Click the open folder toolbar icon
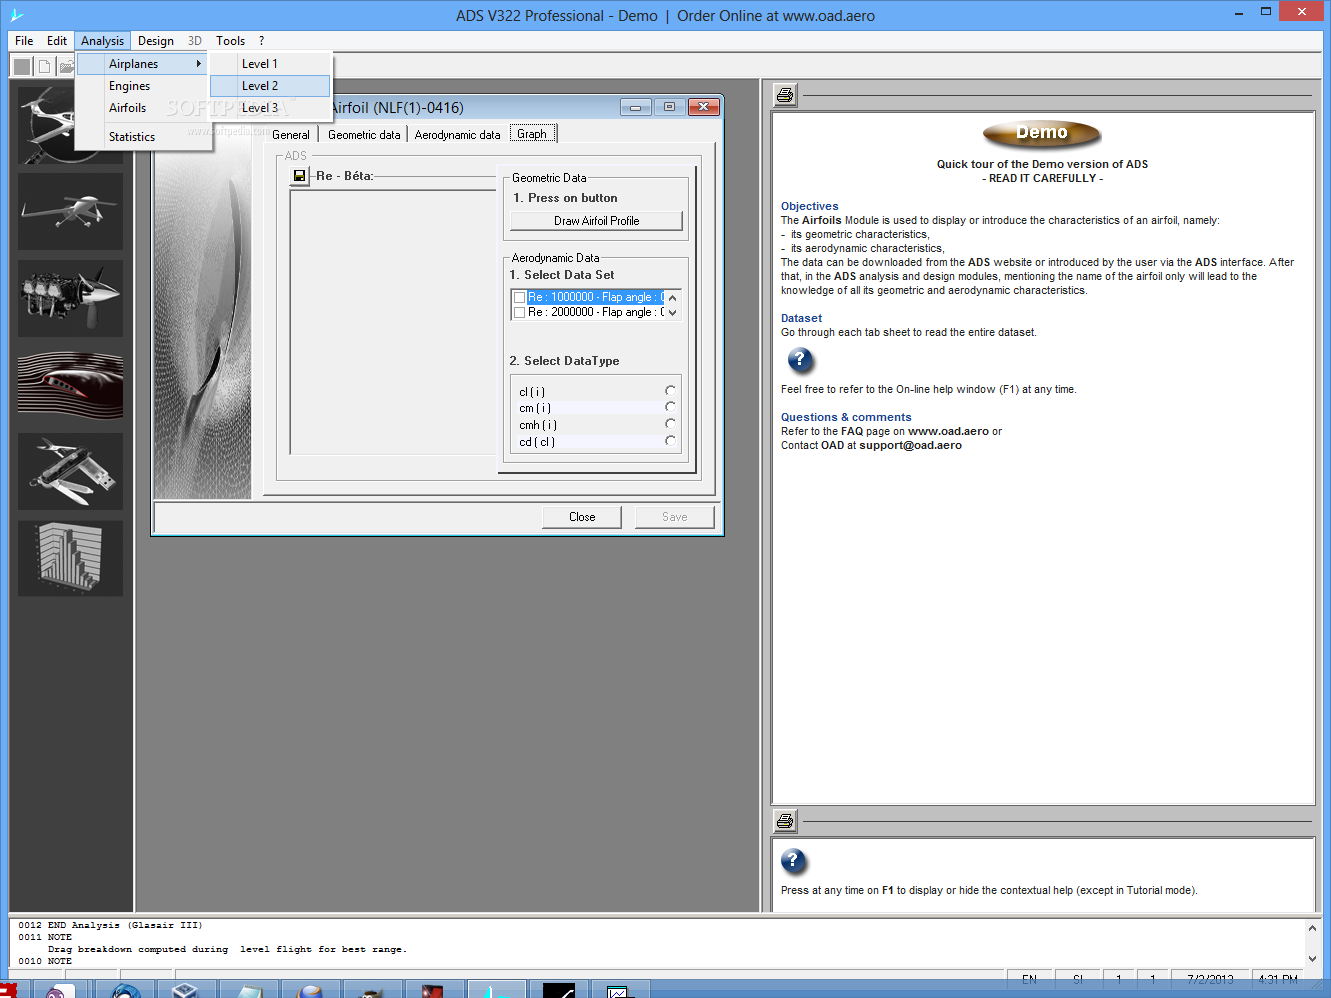 click(x=65, y=67)
